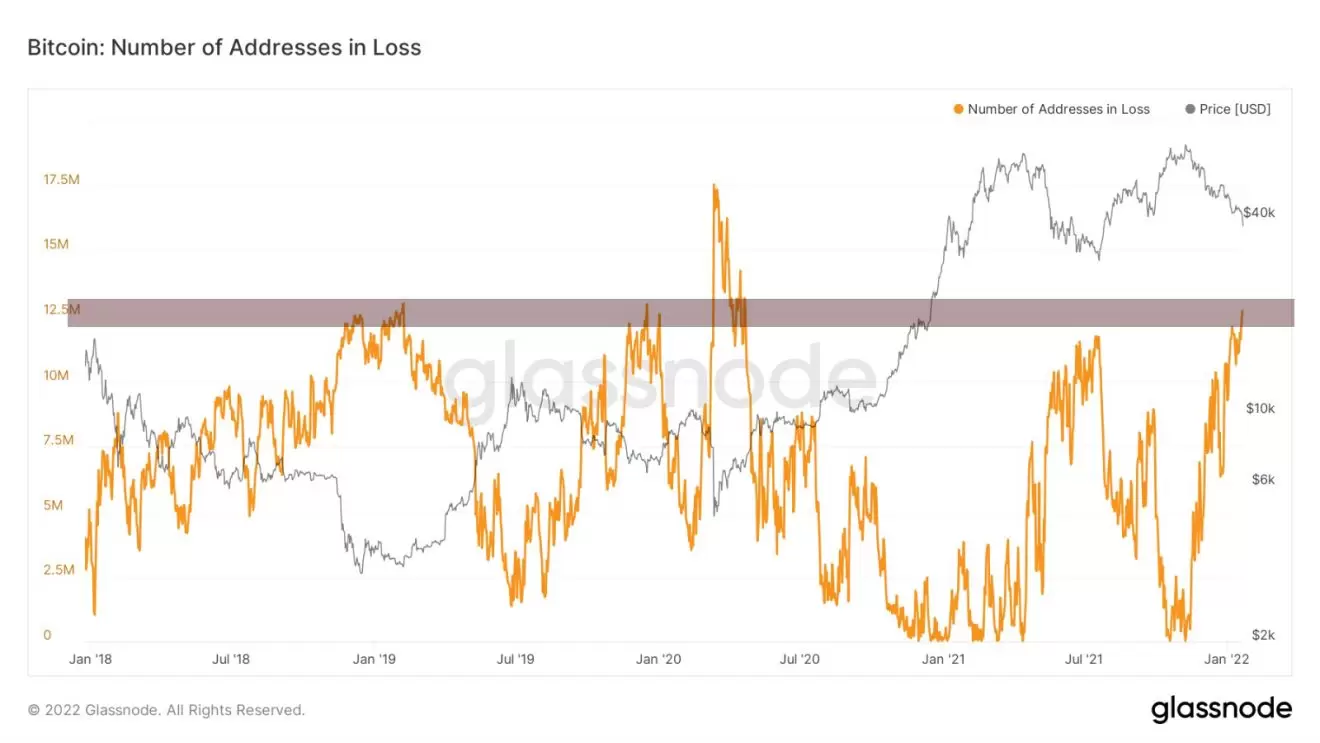
Task: Select the Jan '20 x-axis label
Action: click(x=659, y=659)
